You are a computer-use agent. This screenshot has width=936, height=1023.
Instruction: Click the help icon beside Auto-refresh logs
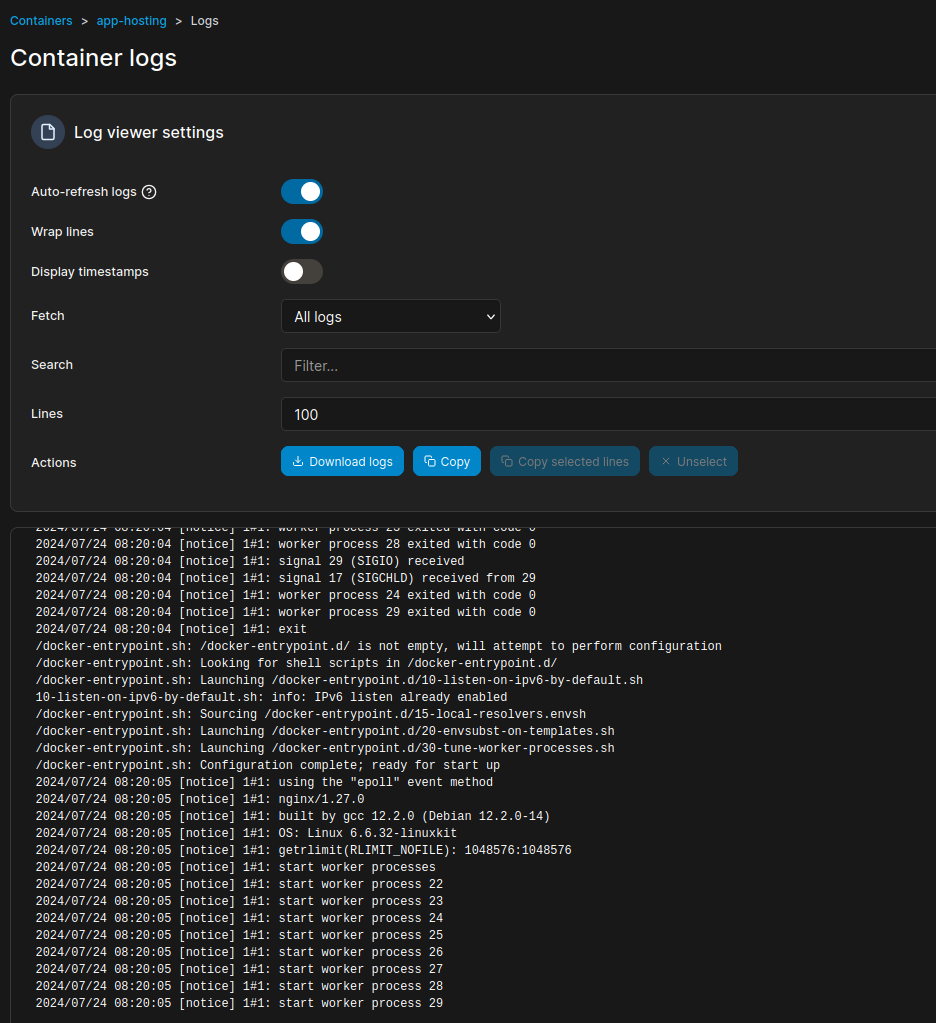click(149, 192)
